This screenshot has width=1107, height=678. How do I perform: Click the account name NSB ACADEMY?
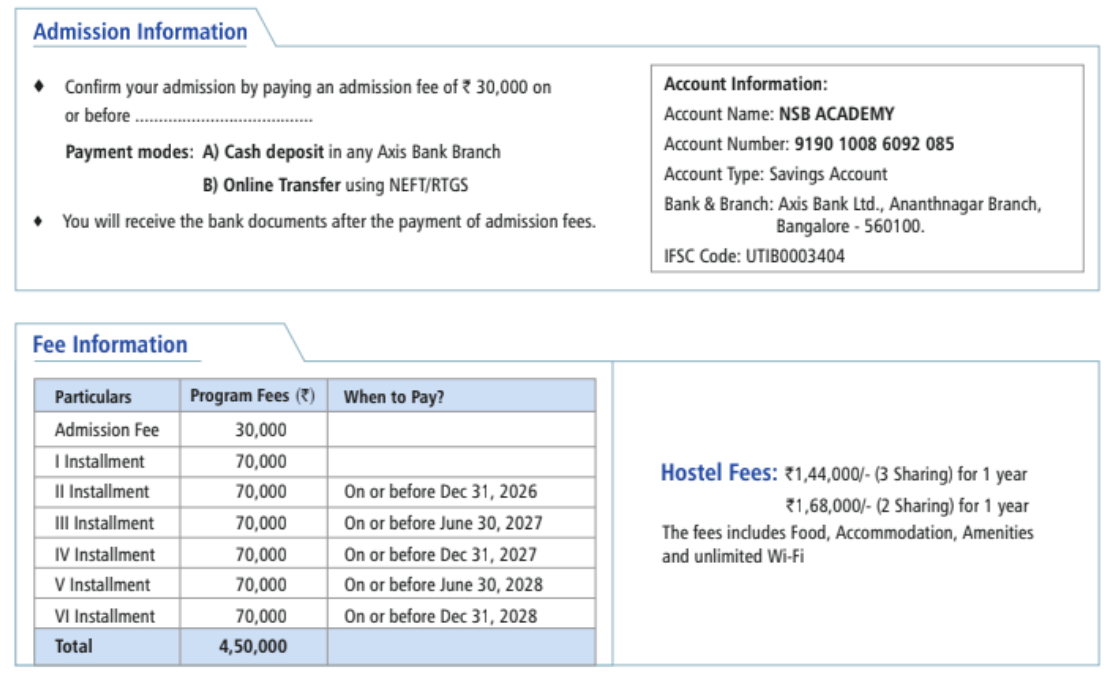point(836,114)
